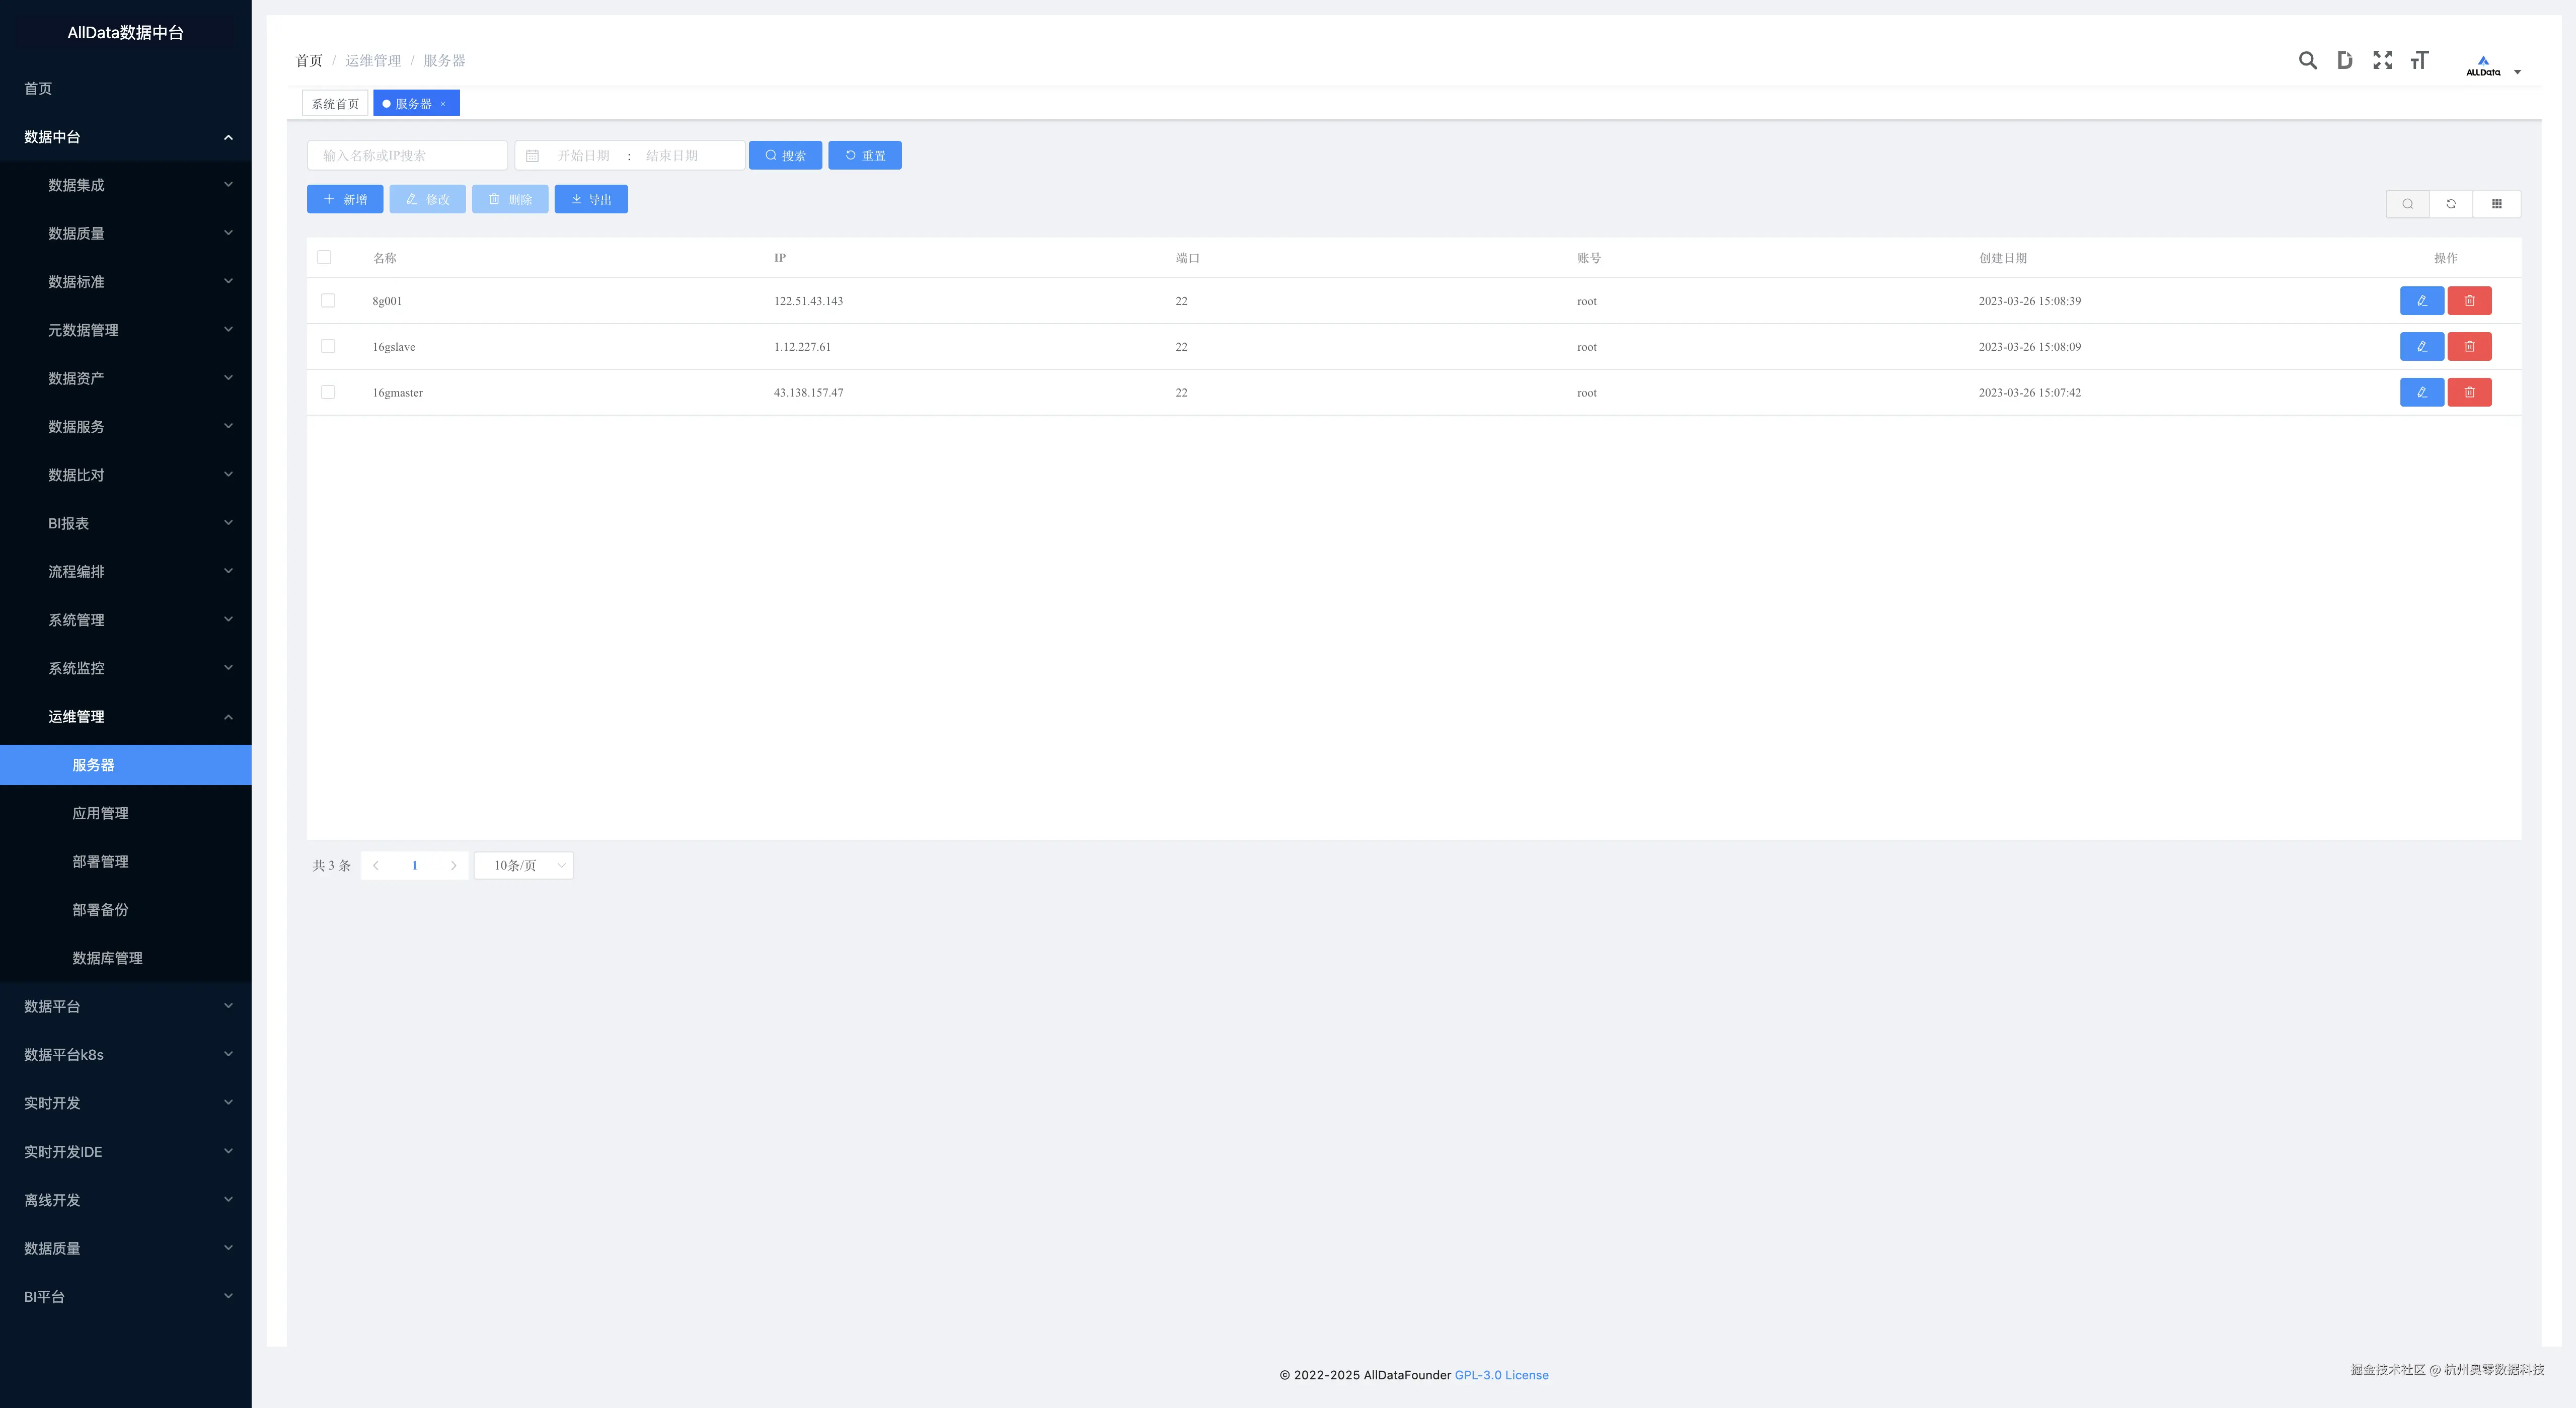Open the 10条/页 page size dropdown
Screen dimensions: 2576x1408
[523, 865]
